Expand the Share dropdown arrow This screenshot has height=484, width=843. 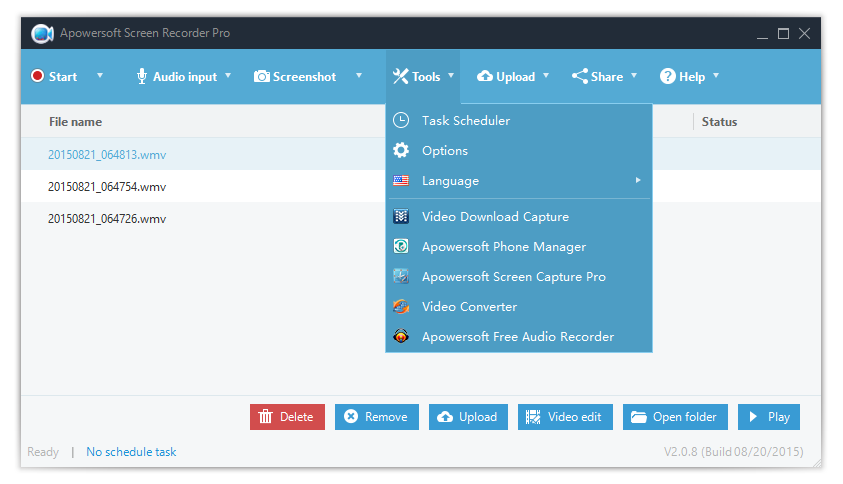click(x=634, y=76)
